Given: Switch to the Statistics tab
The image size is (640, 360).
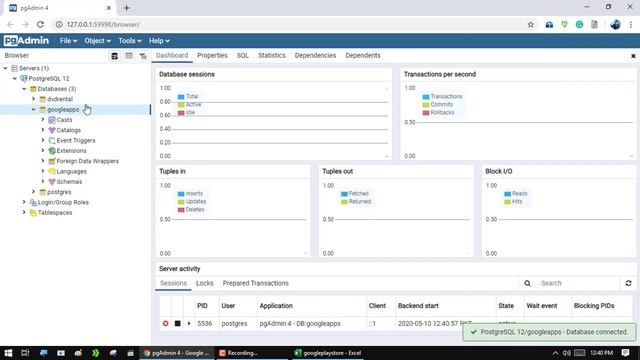Looking at the screenshot, I should (271, 56).
